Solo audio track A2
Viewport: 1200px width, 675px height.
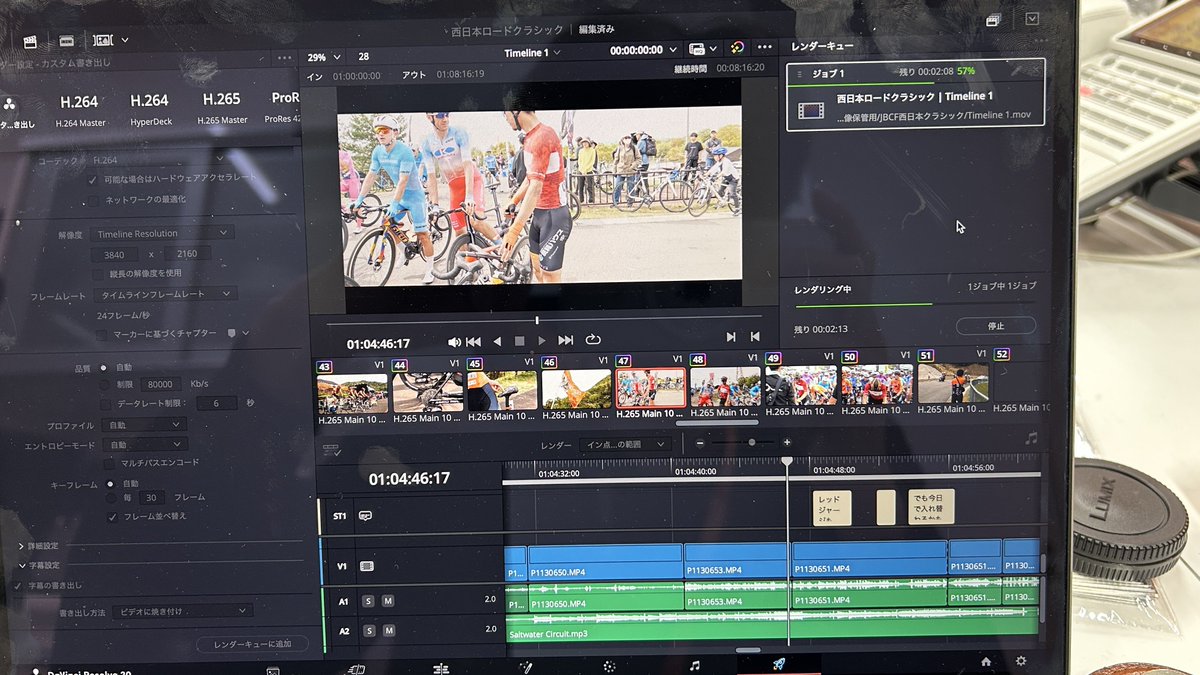368,631
